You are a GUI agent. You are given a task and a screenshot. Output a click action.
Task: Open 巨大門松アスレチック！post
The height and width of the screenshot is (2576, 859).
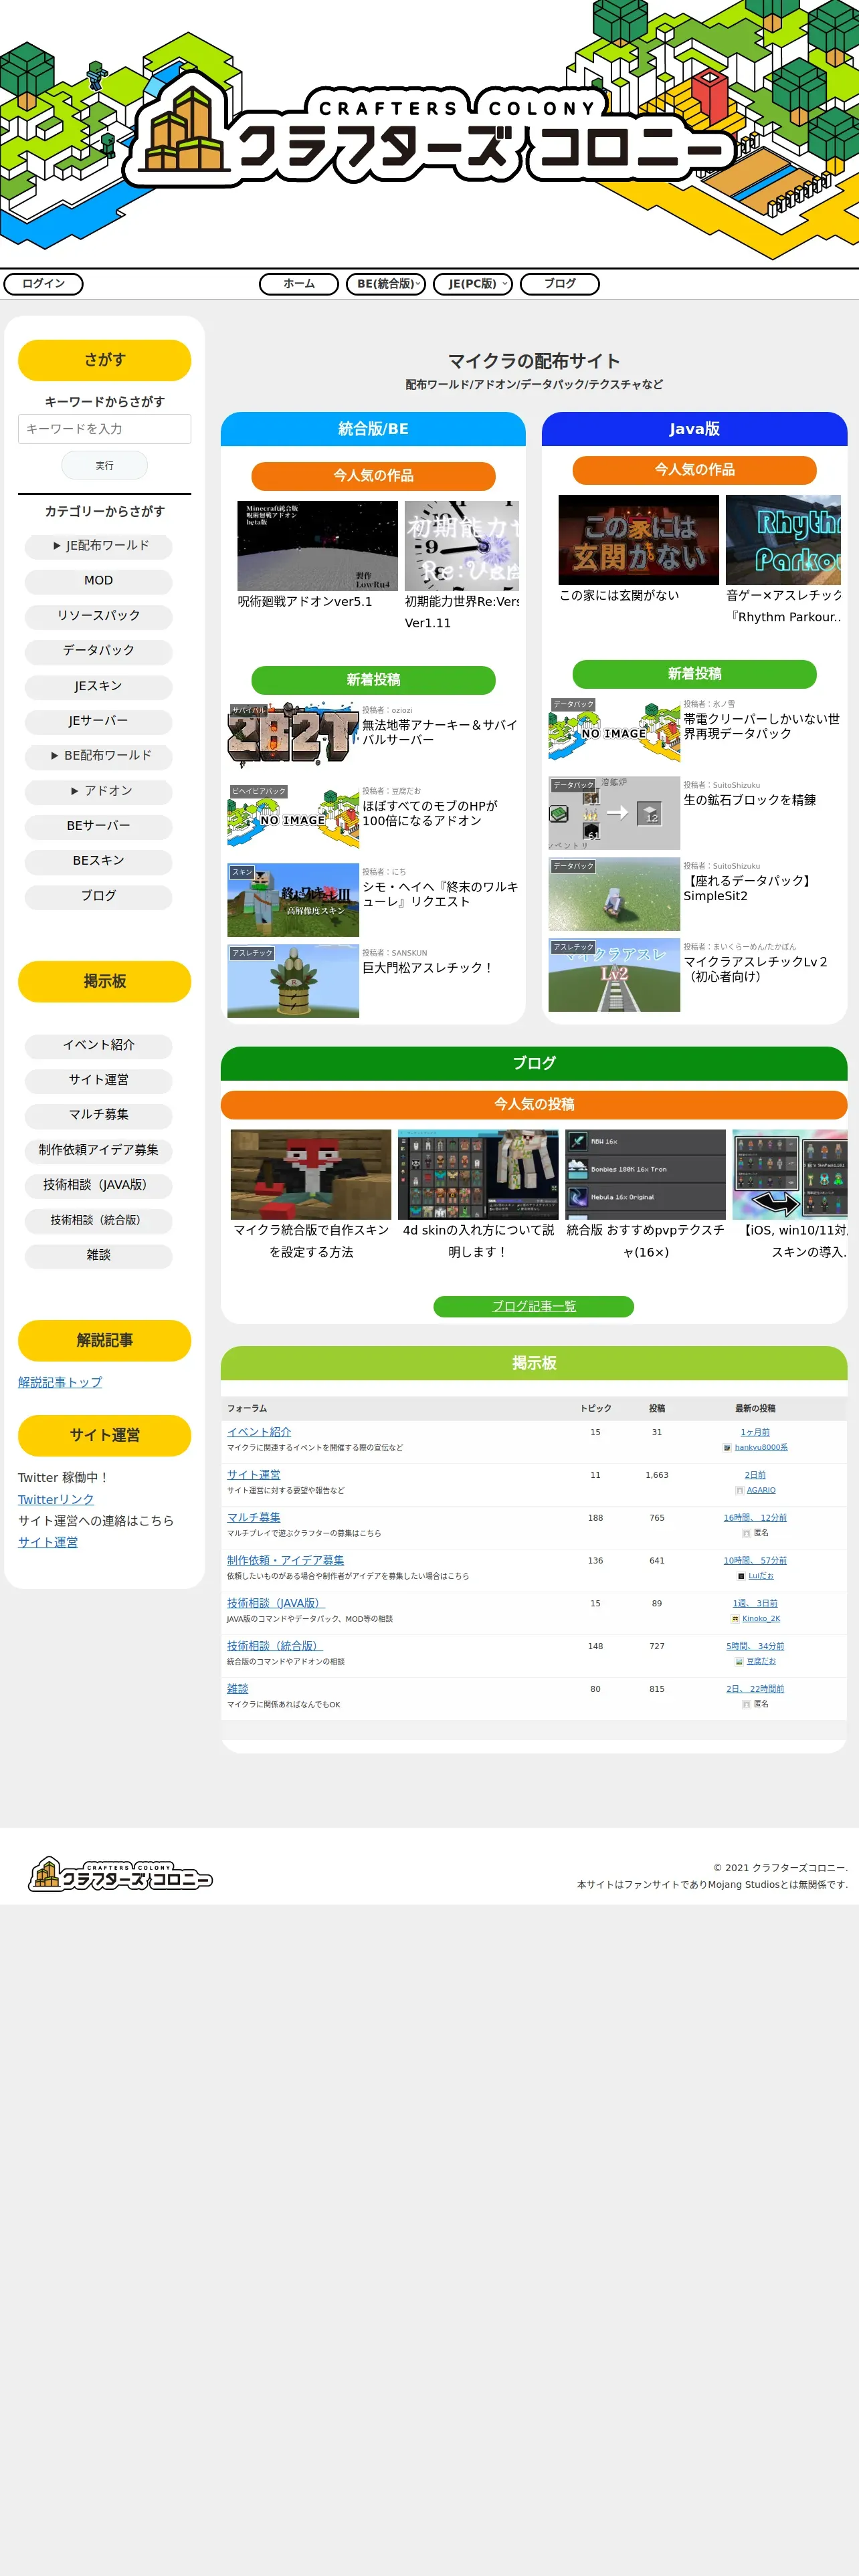point(427,968)
